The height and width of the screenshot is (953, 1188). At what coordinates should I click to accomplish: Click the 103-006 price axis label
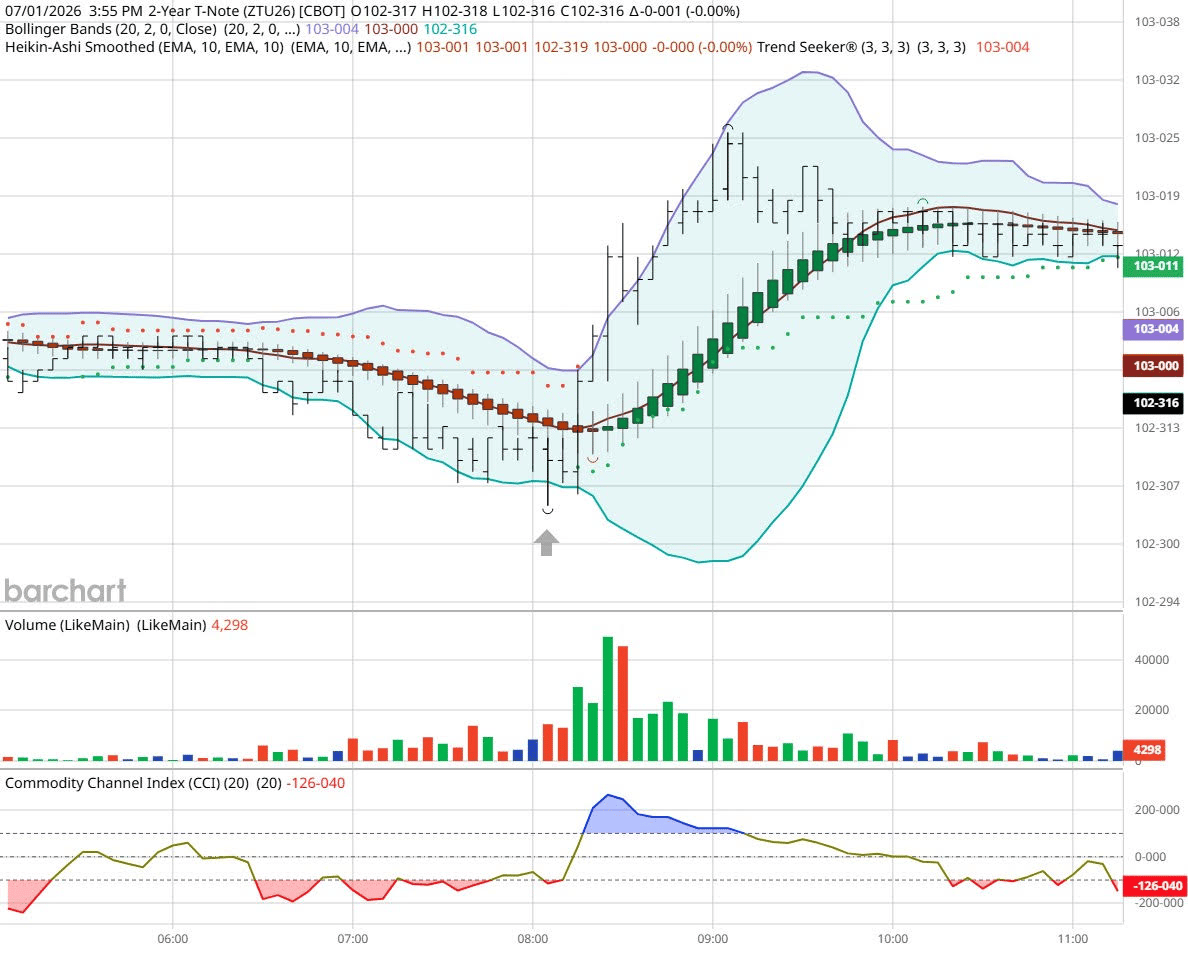pyautogui.click(x=1157, y=311)
